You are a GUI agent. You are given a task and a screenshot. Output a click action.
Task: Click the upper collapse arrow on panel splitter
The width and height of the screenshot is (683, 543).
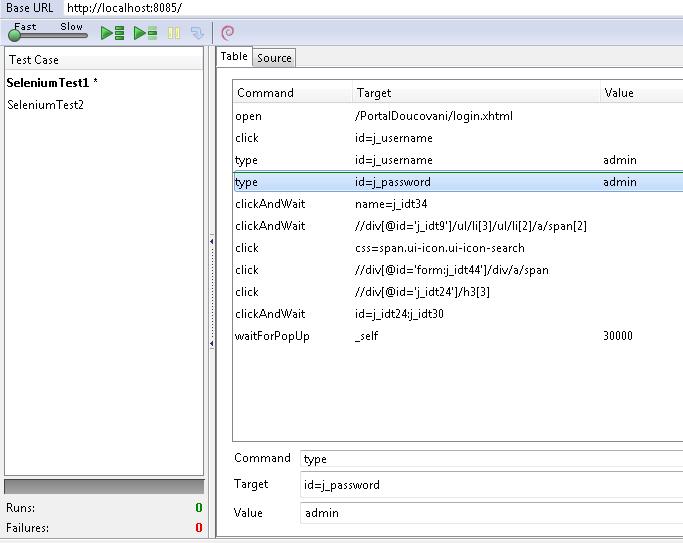(212, 241)
